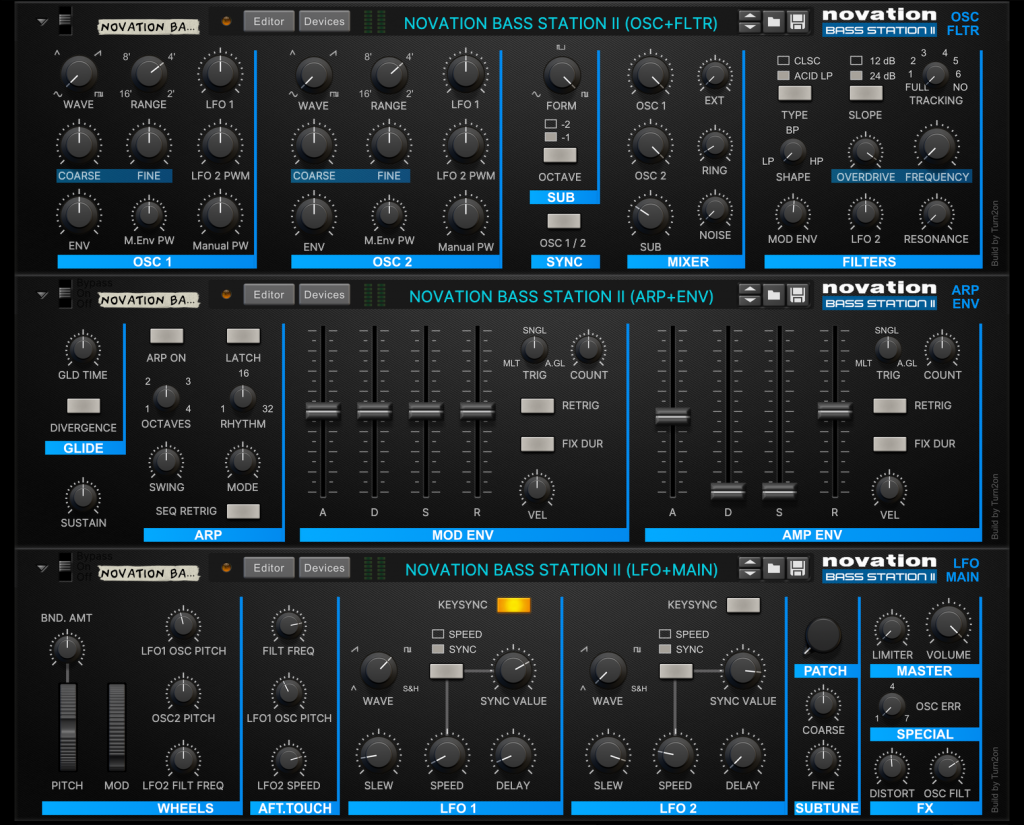This screenshot has width=1024, height=825.
Task: Click master VOLUME knob
Action: [x=948, y=624]
